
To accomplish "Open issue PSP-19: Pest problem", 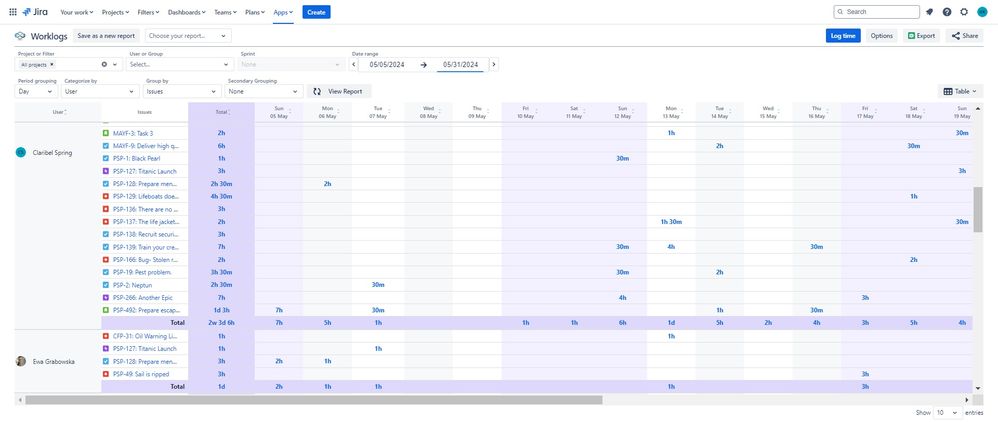I will [x=142, y=272].
